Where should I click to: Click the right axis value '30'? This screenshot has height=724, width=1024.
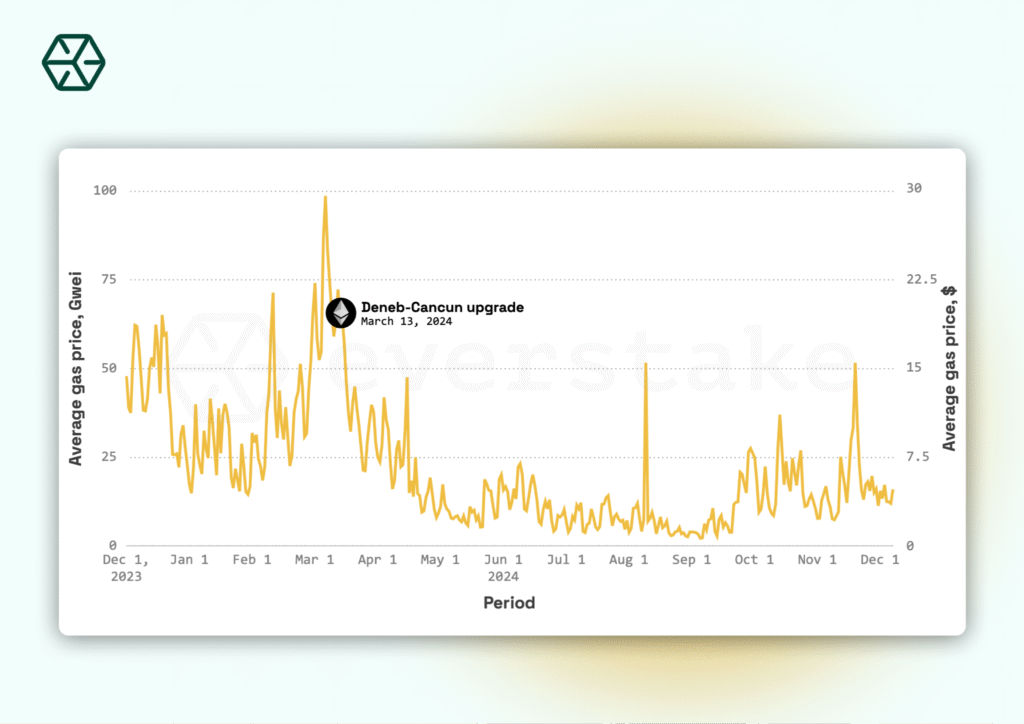(914, 188)
